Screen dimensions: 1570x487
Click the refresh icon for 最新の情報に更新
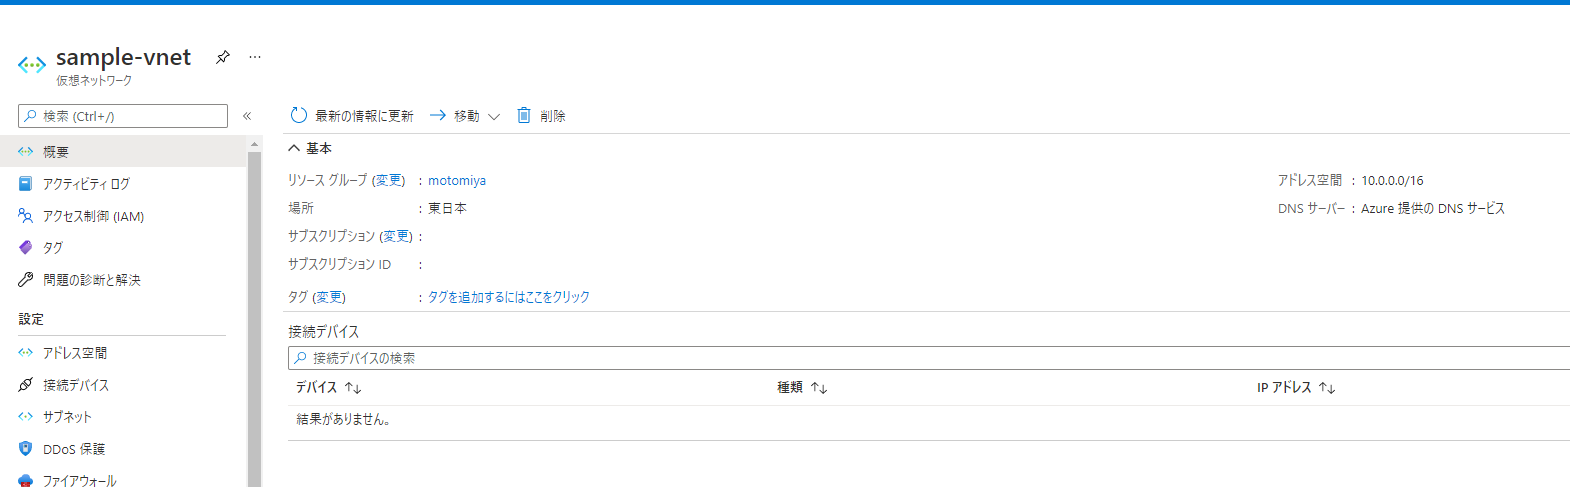pos(298,116)
